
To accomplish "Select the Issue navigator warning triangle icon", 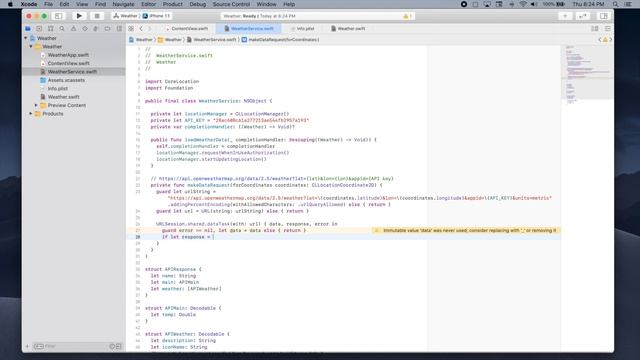I will [73, 29].
